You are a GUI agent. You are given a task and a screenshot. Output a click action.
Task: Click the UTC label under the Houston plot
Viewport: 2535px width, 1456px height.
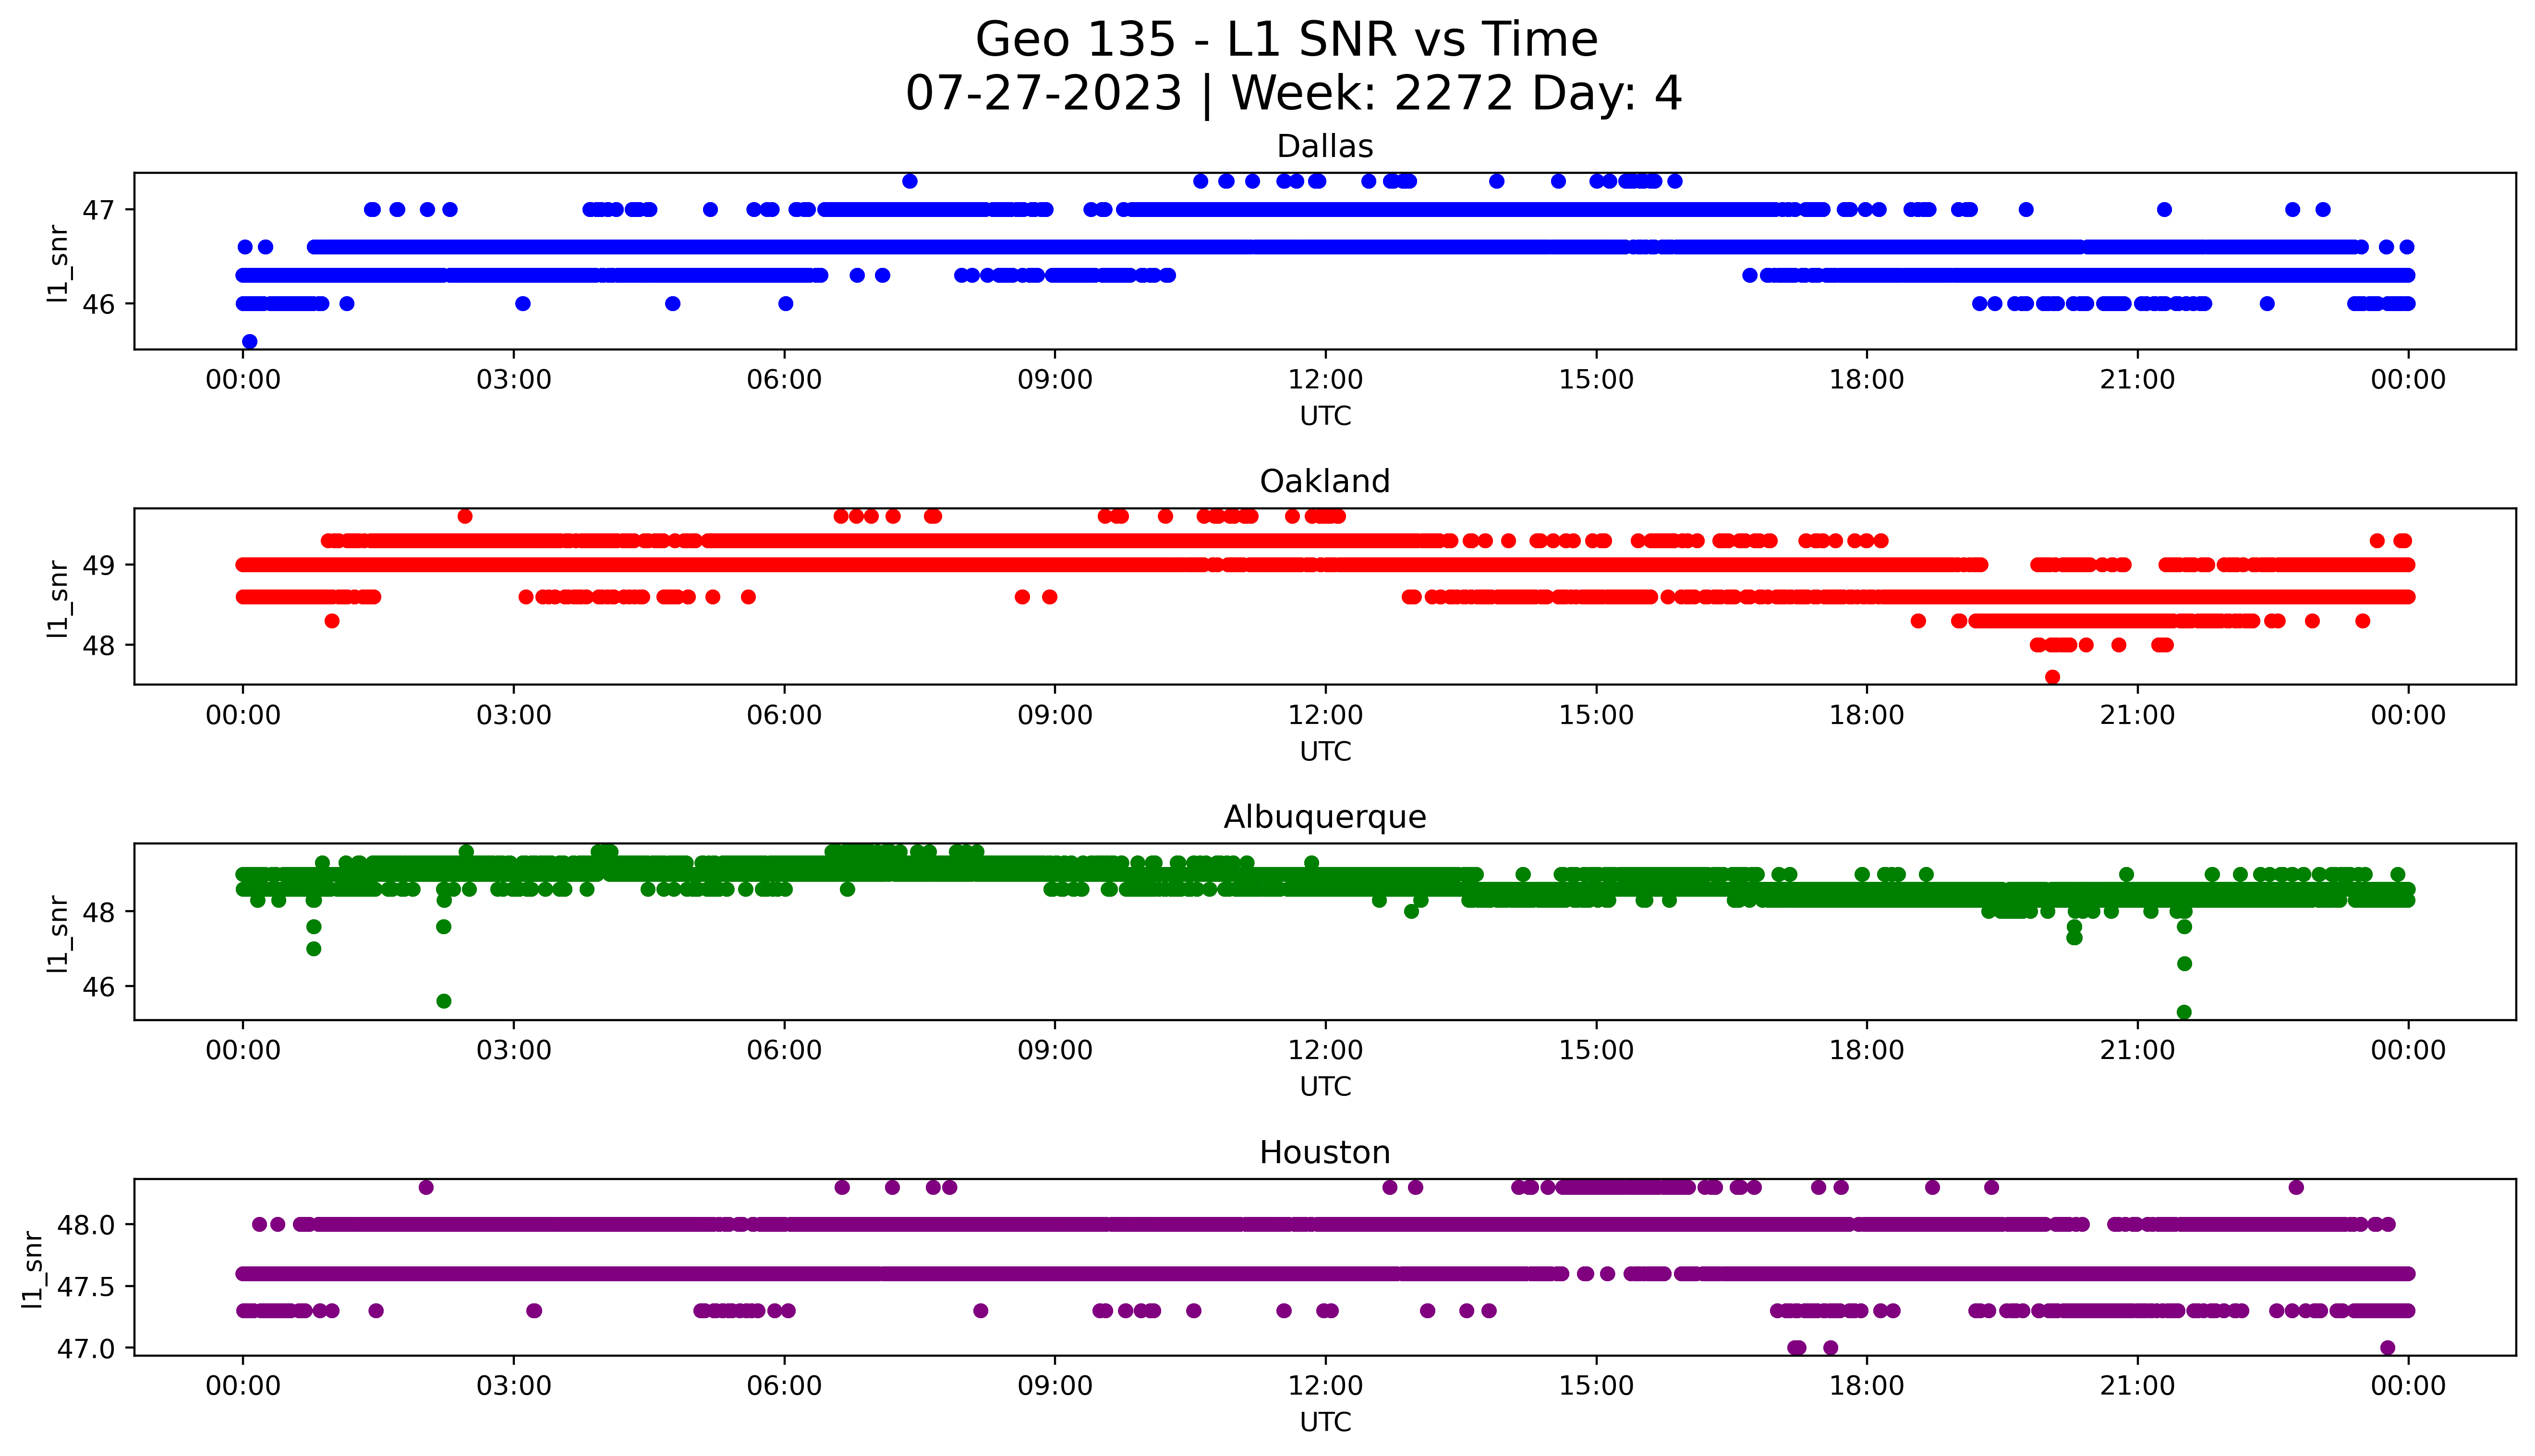(1325, 1422)
